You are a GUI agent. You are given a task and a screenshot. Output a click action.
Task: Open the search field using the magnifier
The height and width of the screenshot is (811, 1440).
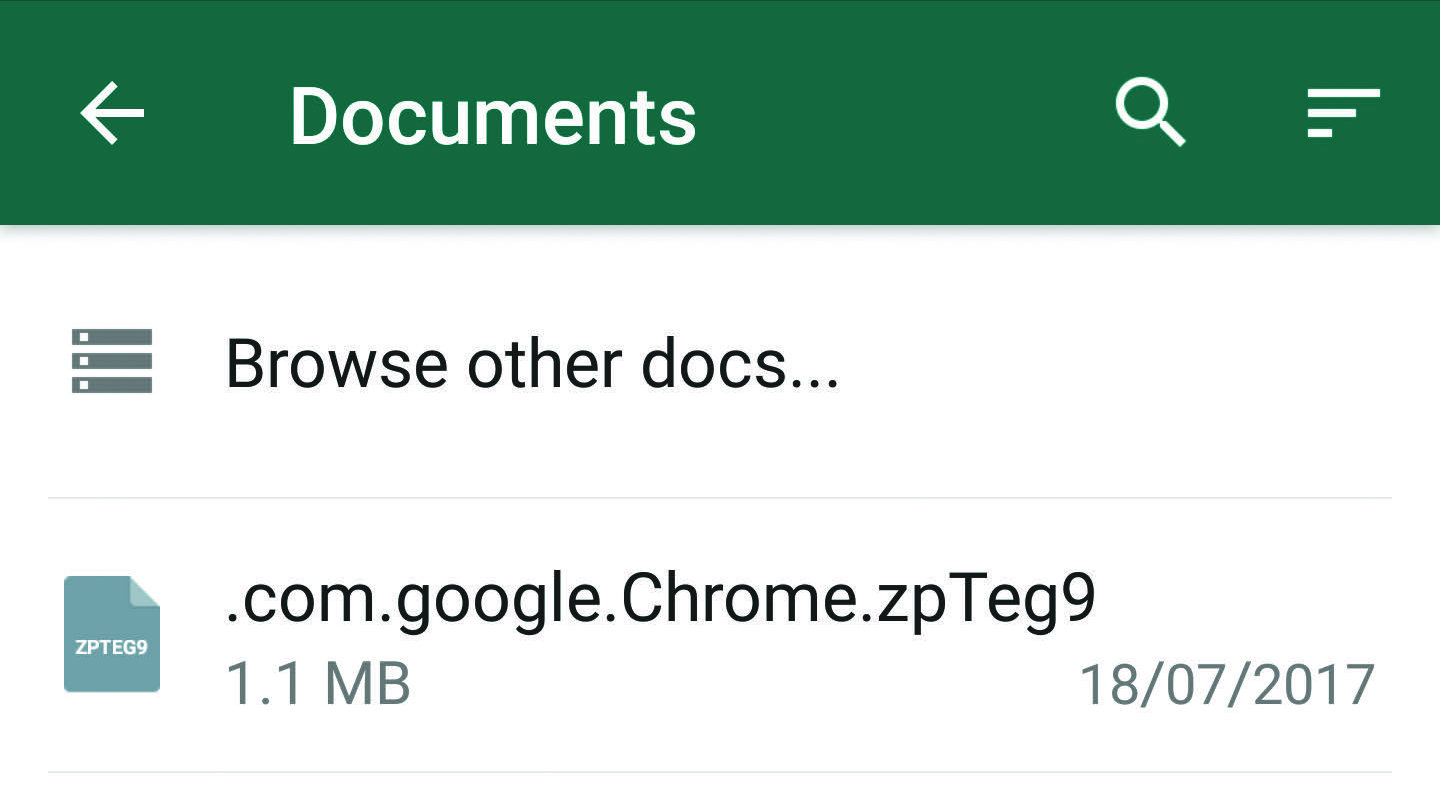1150,113
